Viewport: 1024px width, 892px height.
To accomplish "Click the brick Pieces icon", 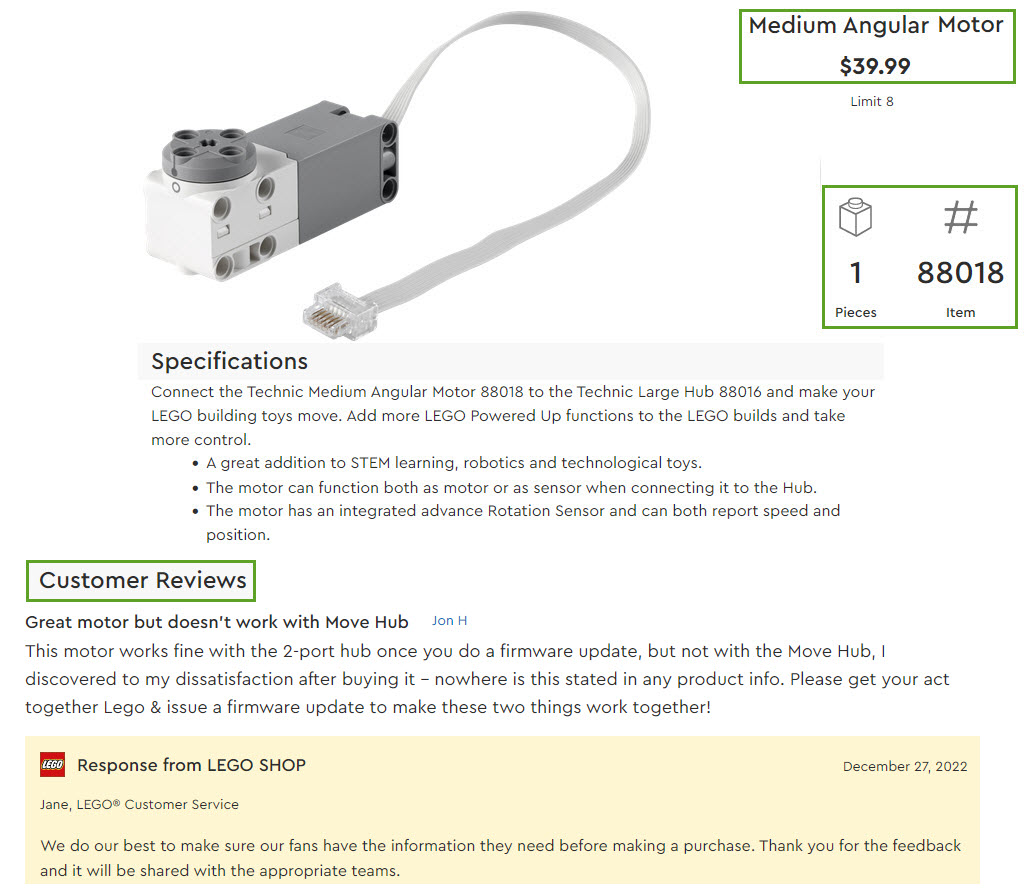I will click(x=855, y=218).
